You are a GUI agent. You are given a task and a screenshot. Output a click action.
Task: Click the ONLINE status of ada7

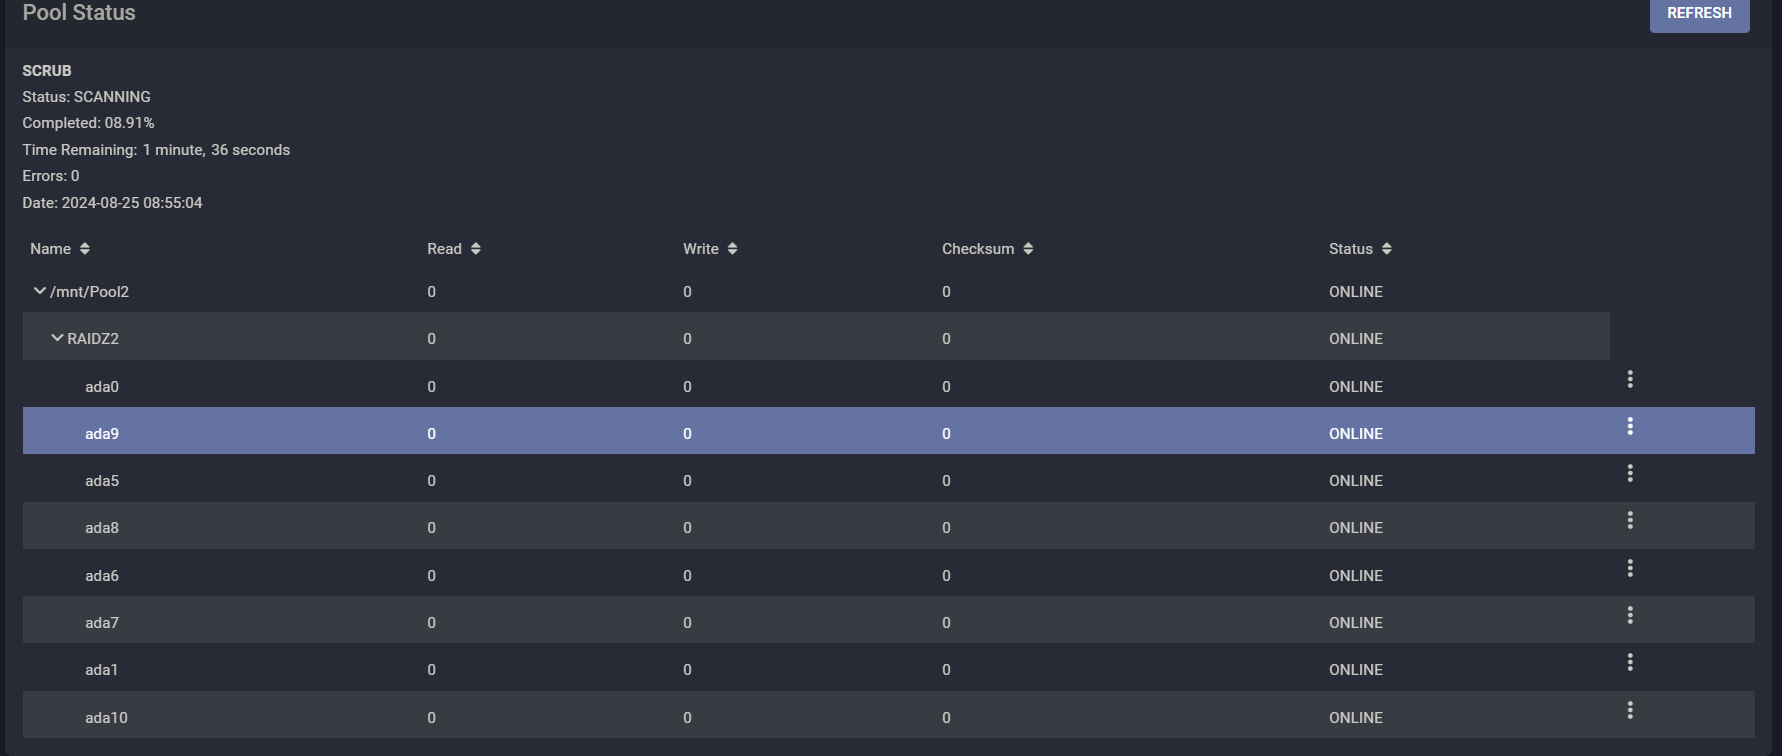point(1356,623)
